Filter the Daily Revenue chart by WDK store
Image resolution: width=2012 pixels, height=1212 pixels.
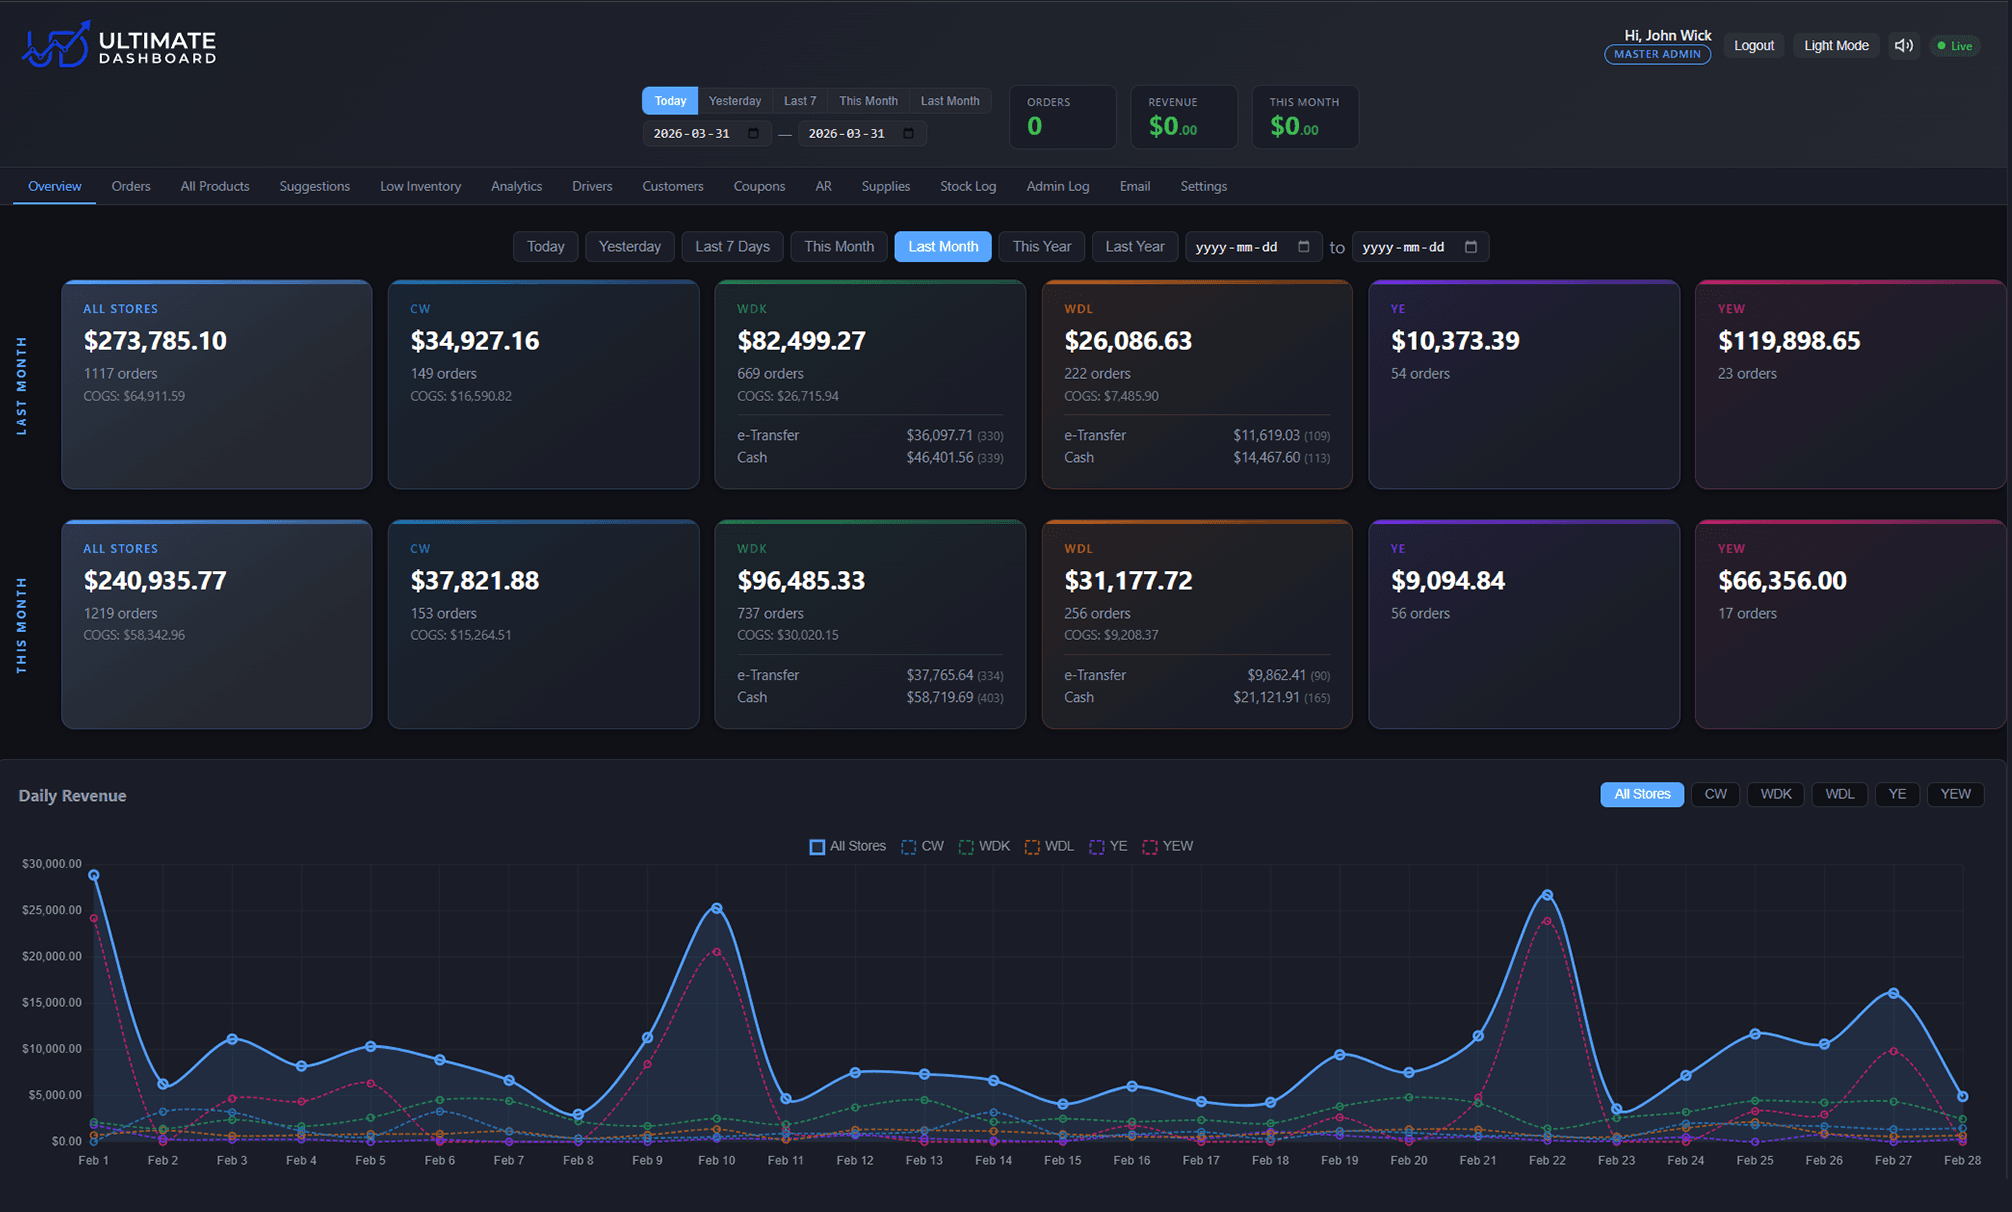(1775, 793)
